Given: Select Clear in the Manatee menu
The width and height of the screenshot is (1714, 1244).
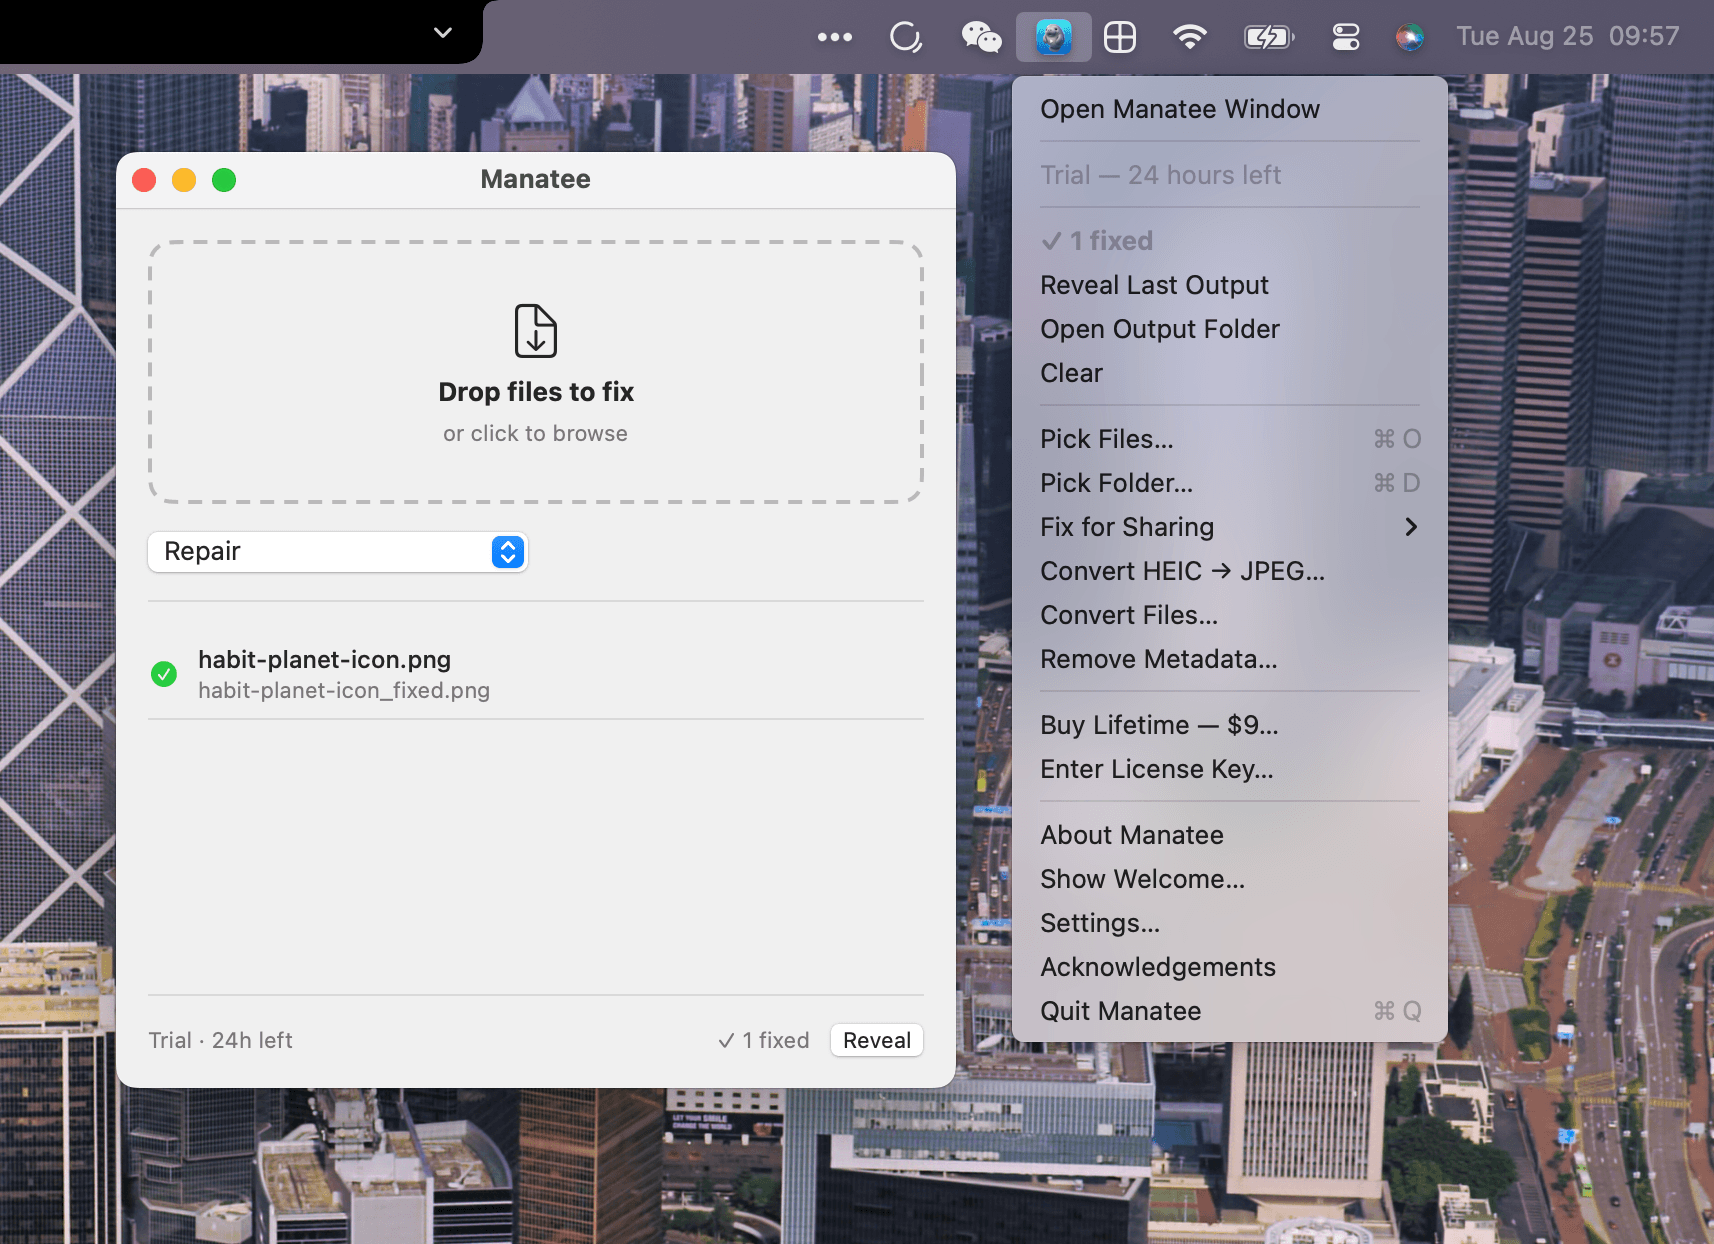Looking at the screenshot, I should (1230, 373).
